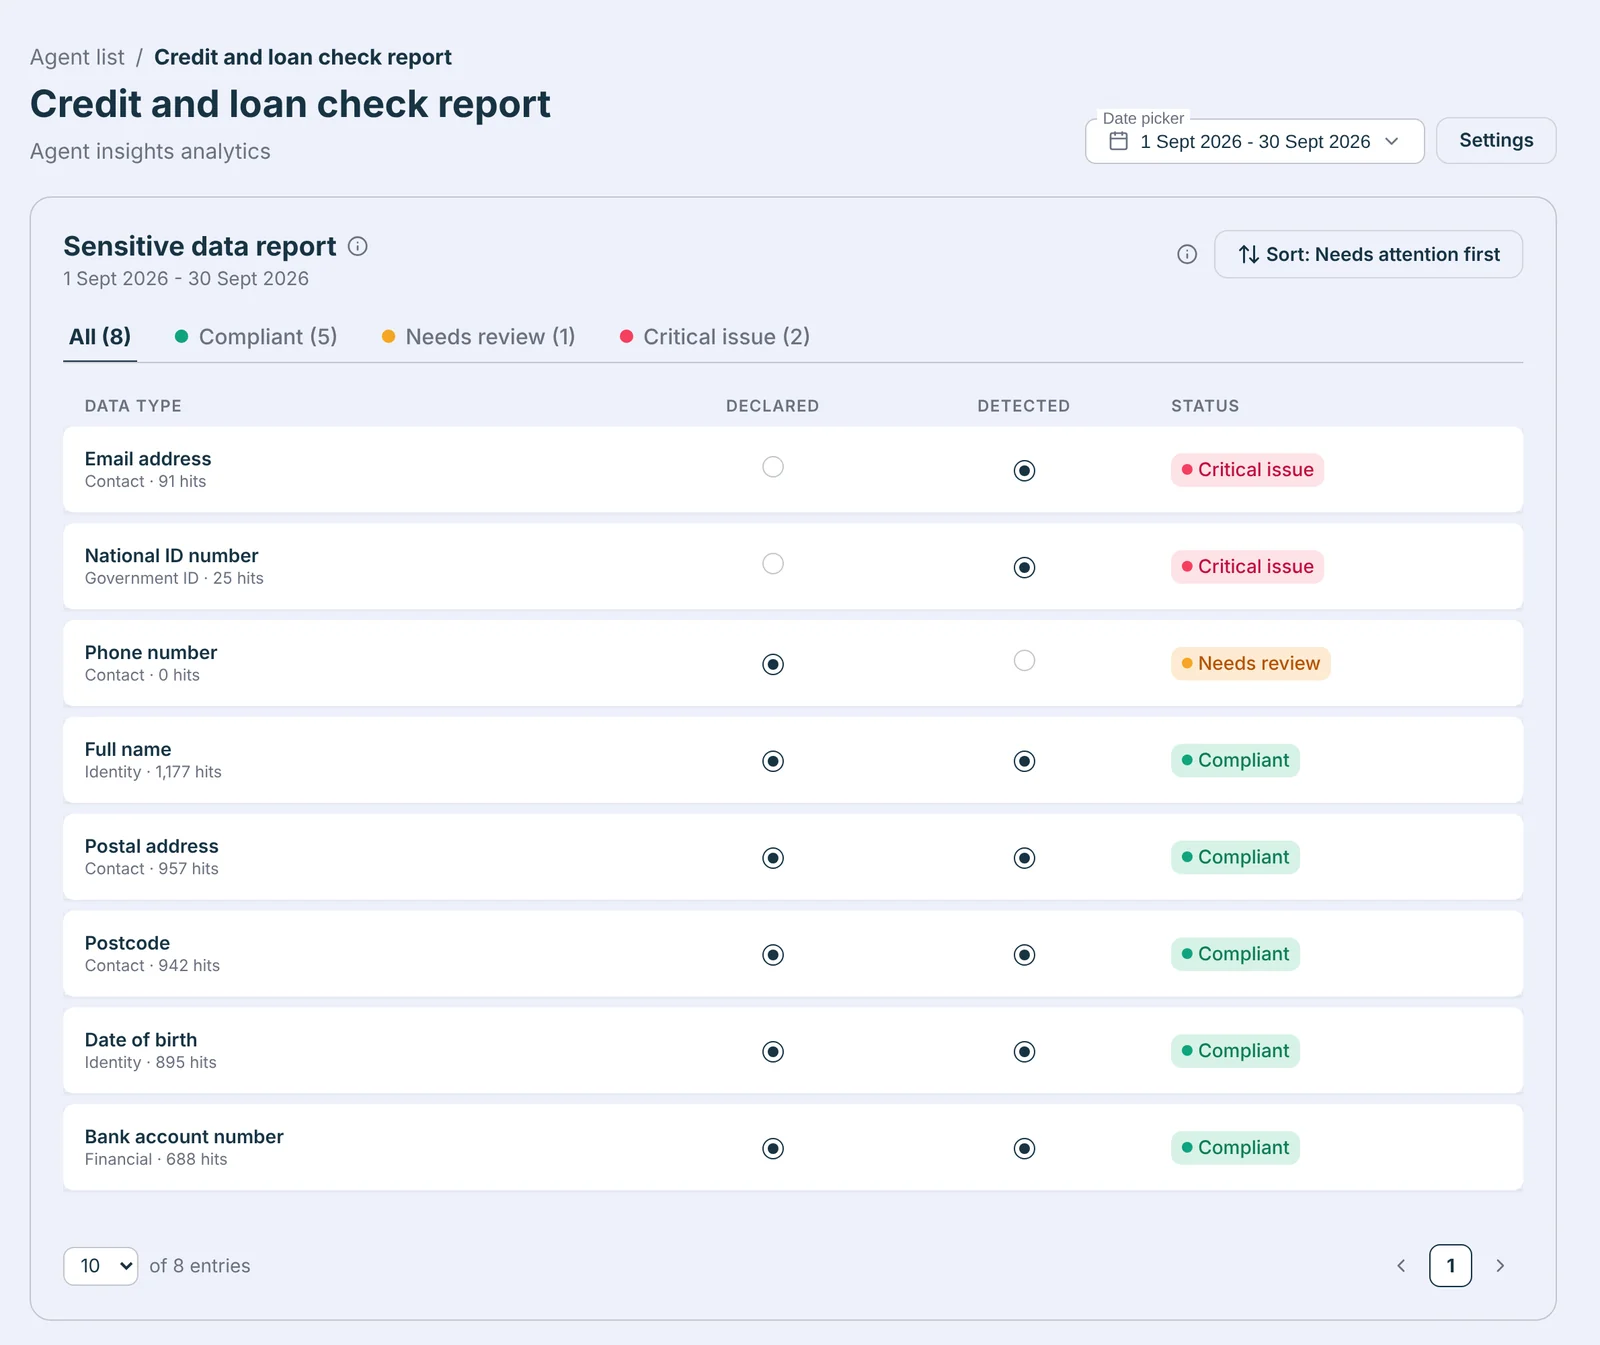Switch to Critical issue (2) tab

[715, 337]
